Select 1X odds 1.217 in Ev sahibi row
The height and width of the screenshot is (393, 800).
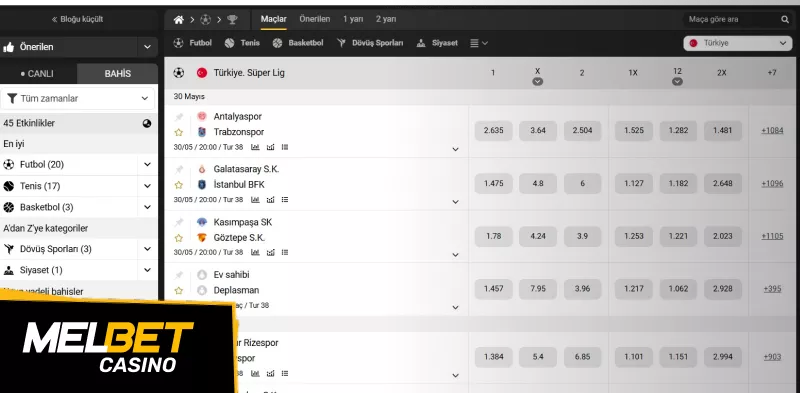point(634,289)
